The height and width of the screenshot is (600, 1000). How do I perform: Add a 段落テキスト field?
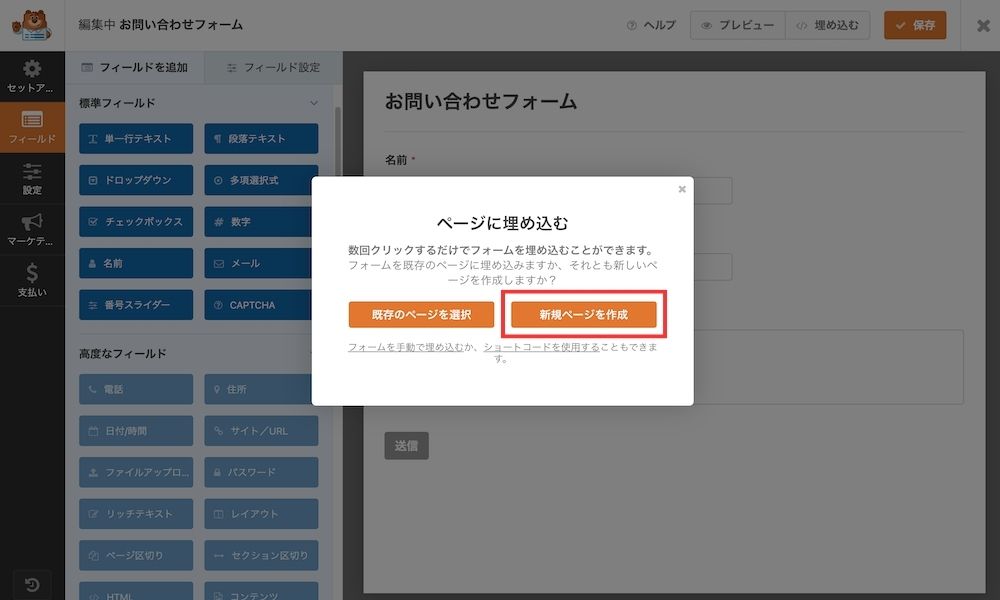click(x=261, y=138)
